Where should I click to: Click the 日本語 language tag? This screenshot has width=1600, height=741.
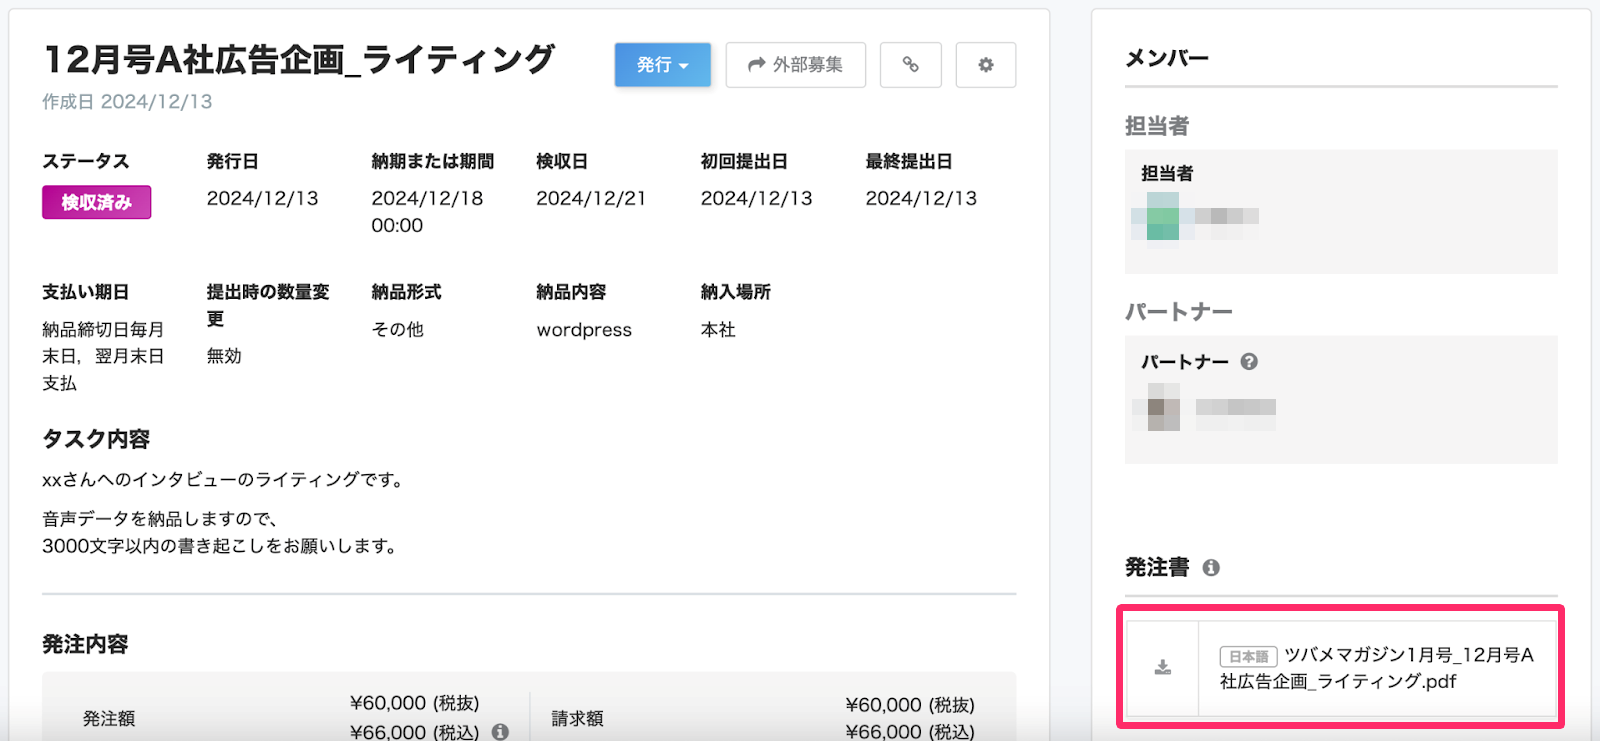1248,657
